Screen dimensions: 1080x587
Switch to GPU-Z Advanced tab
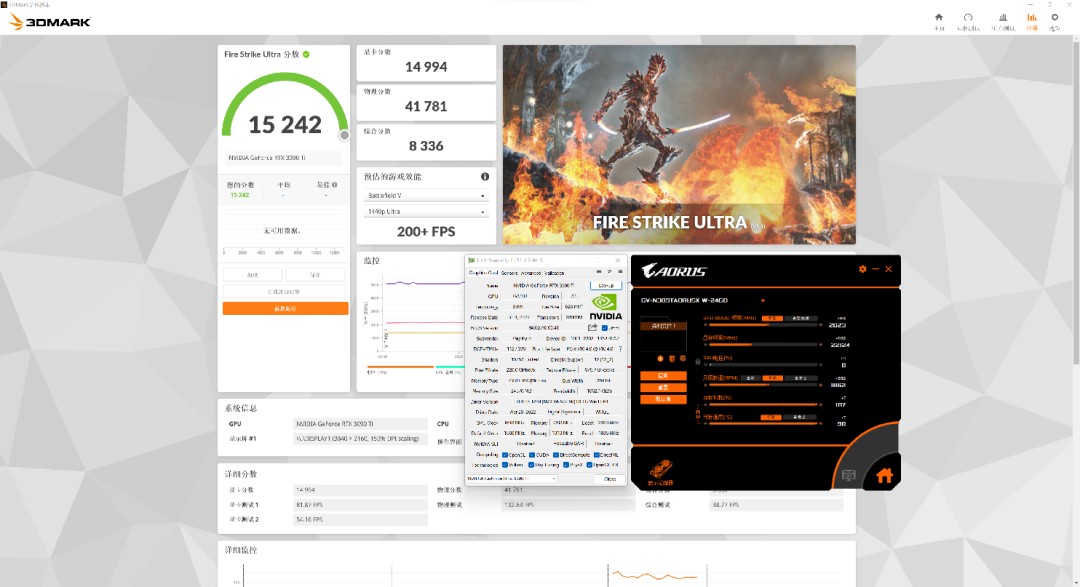[x=530, y=273]
